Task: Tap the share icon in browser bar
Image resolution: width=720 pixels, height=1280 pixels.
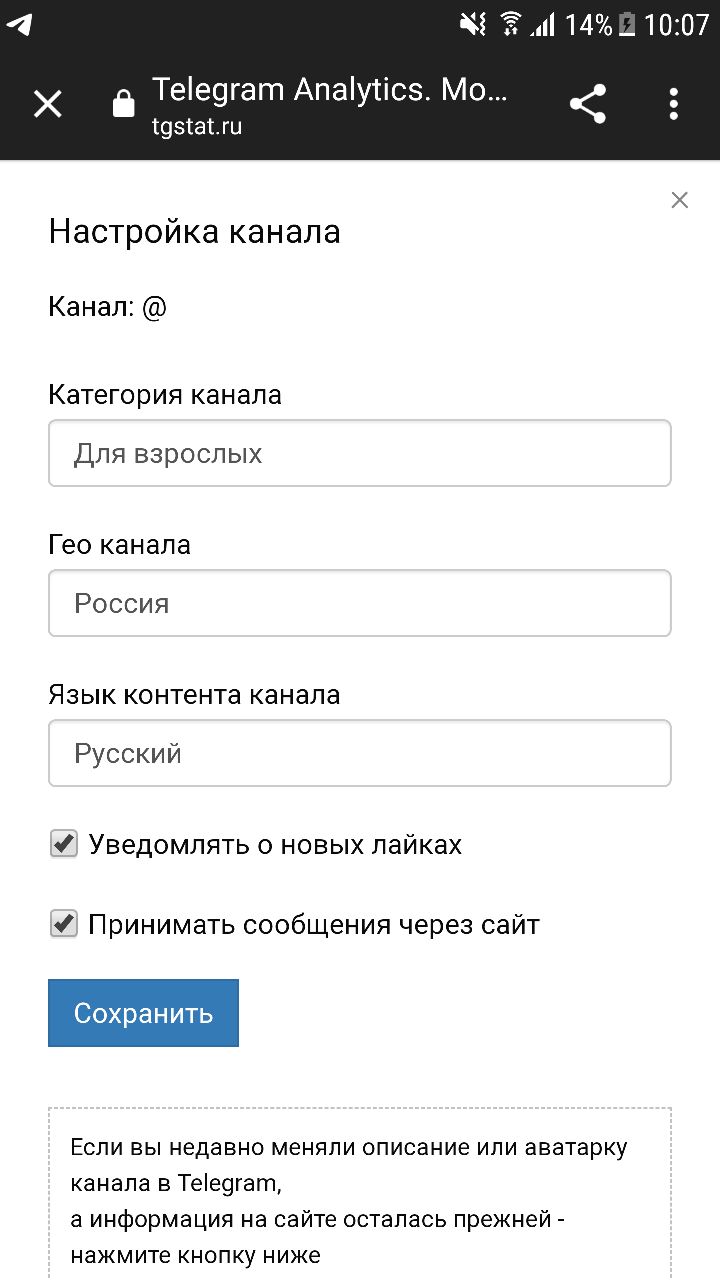Action: (x=588, y=104)
